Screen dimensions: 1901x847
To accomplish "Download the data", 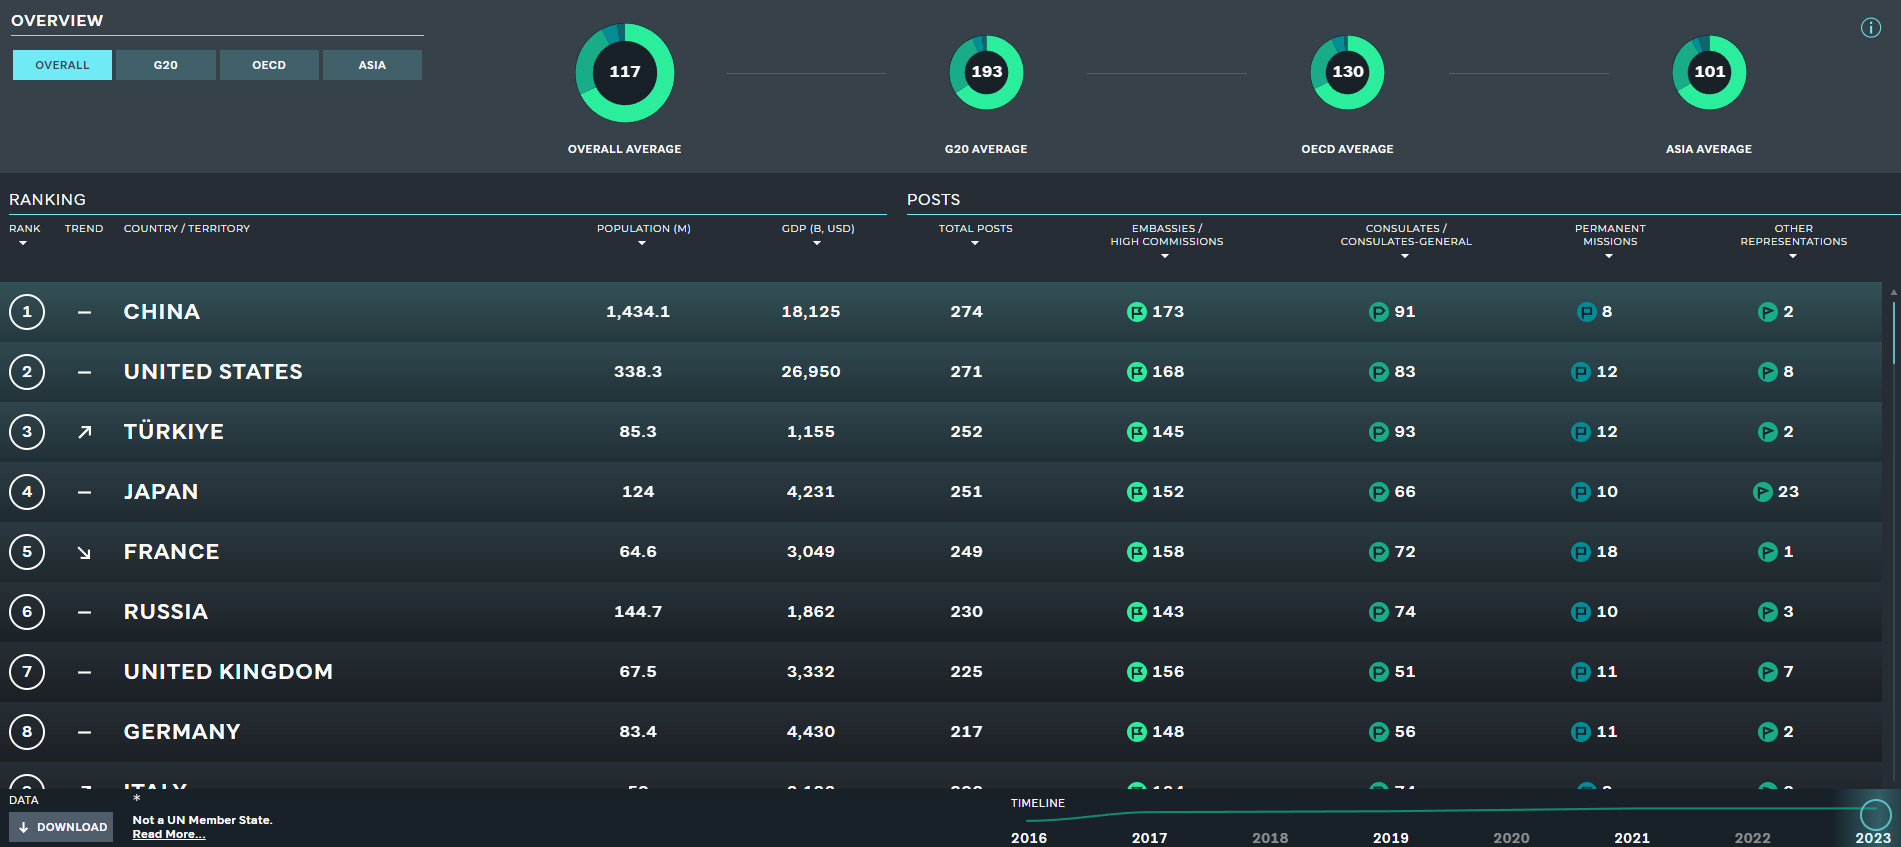I will coord(62,827).
